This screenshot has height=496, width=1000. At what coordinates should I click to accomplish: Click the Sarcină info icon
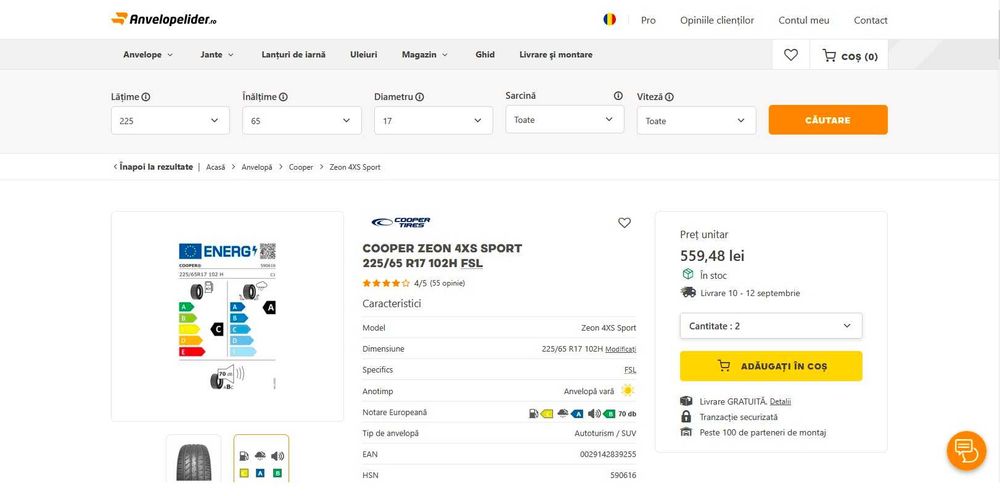coord(618,96)
